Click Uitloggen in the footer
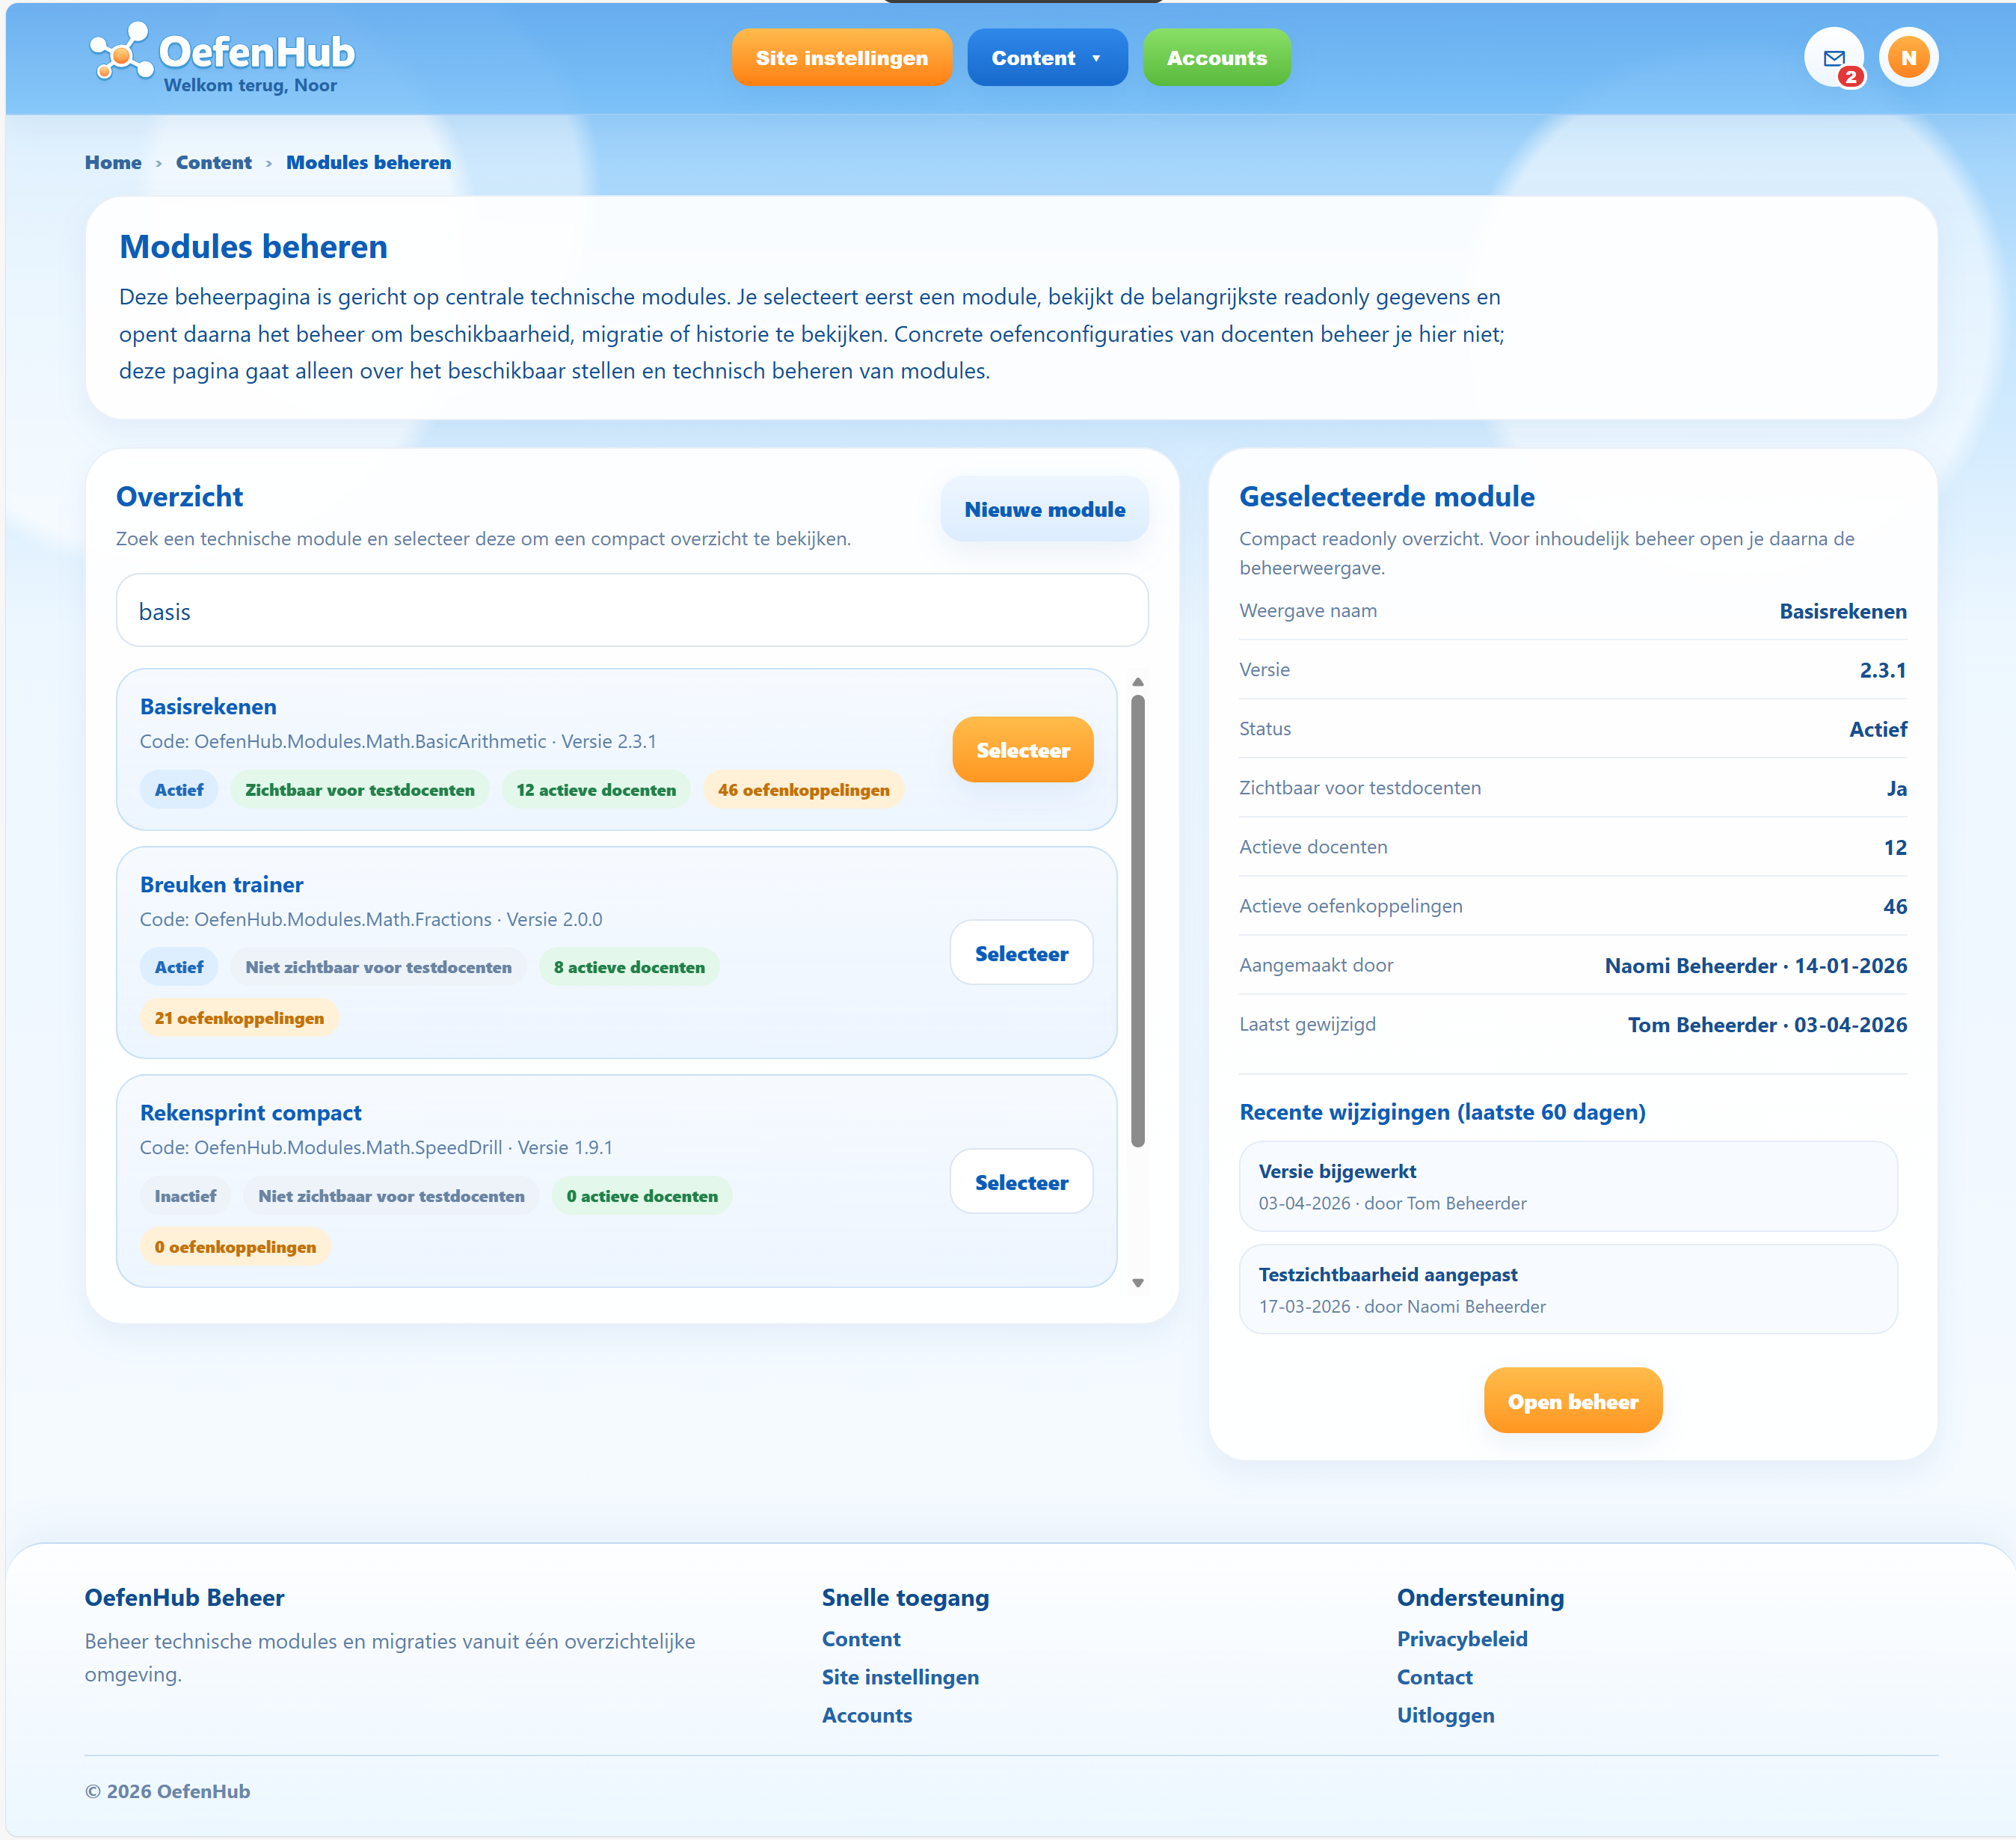This screenshot has height=1840, width=2016. pyautogui.click(x=1445, y=1715)
